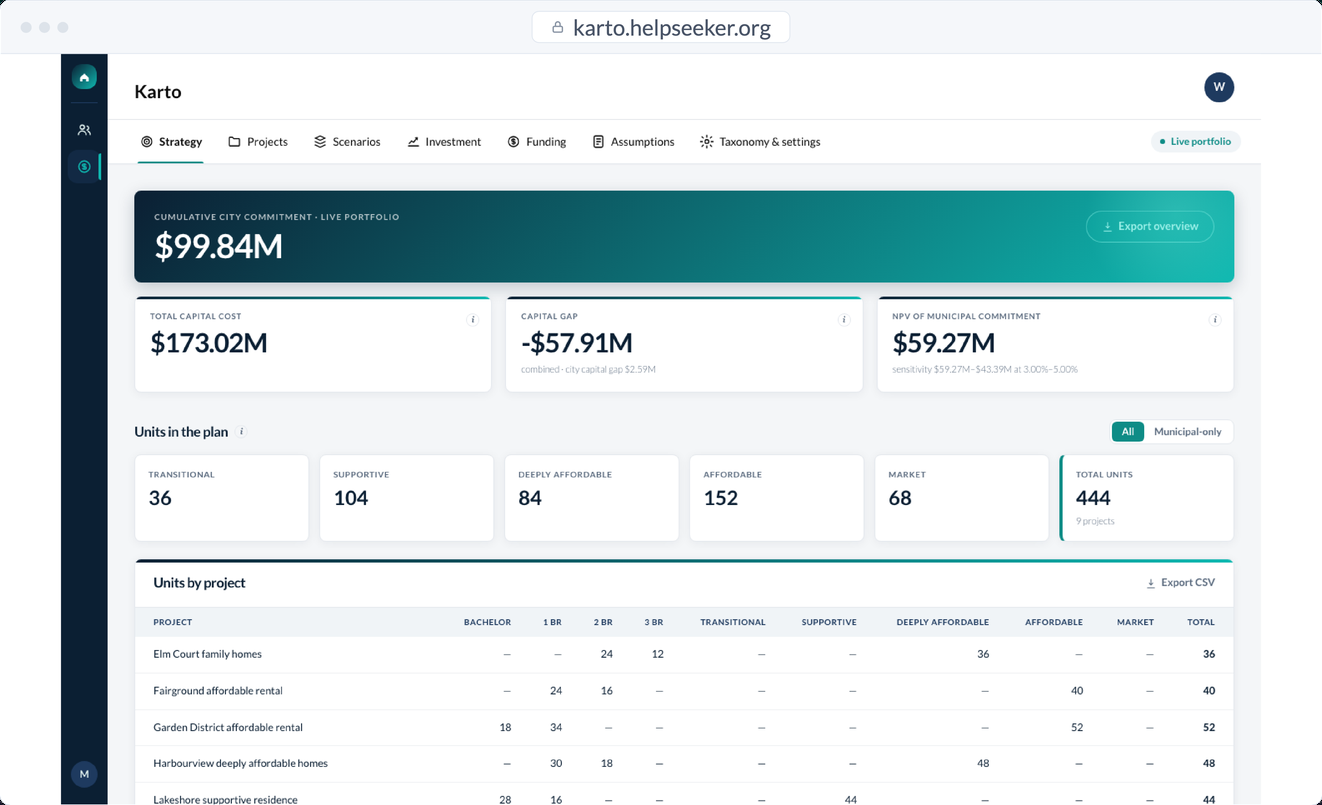The image size is (1322, 805).
Task: Open the Funding tab
Action: pos(537,142)
